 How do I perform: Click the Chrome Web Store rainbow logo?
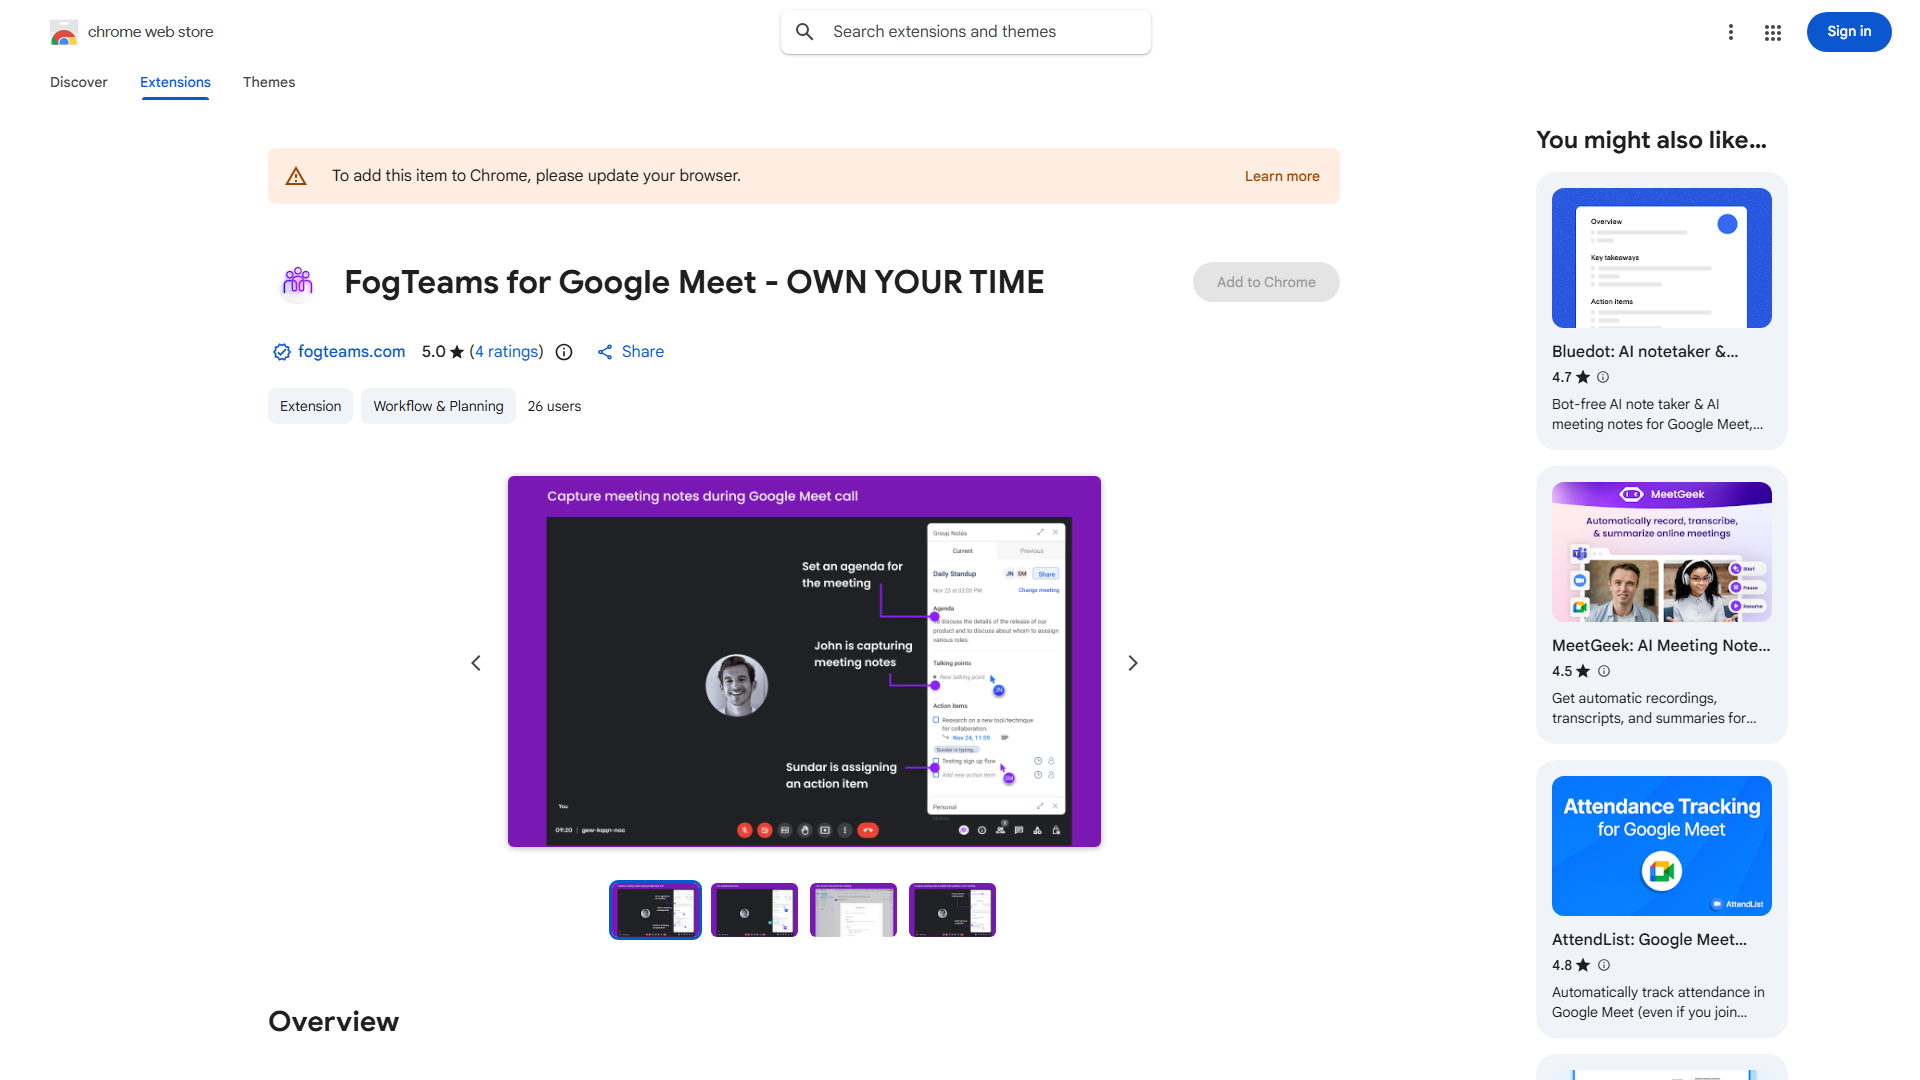(x=64, y=33)
